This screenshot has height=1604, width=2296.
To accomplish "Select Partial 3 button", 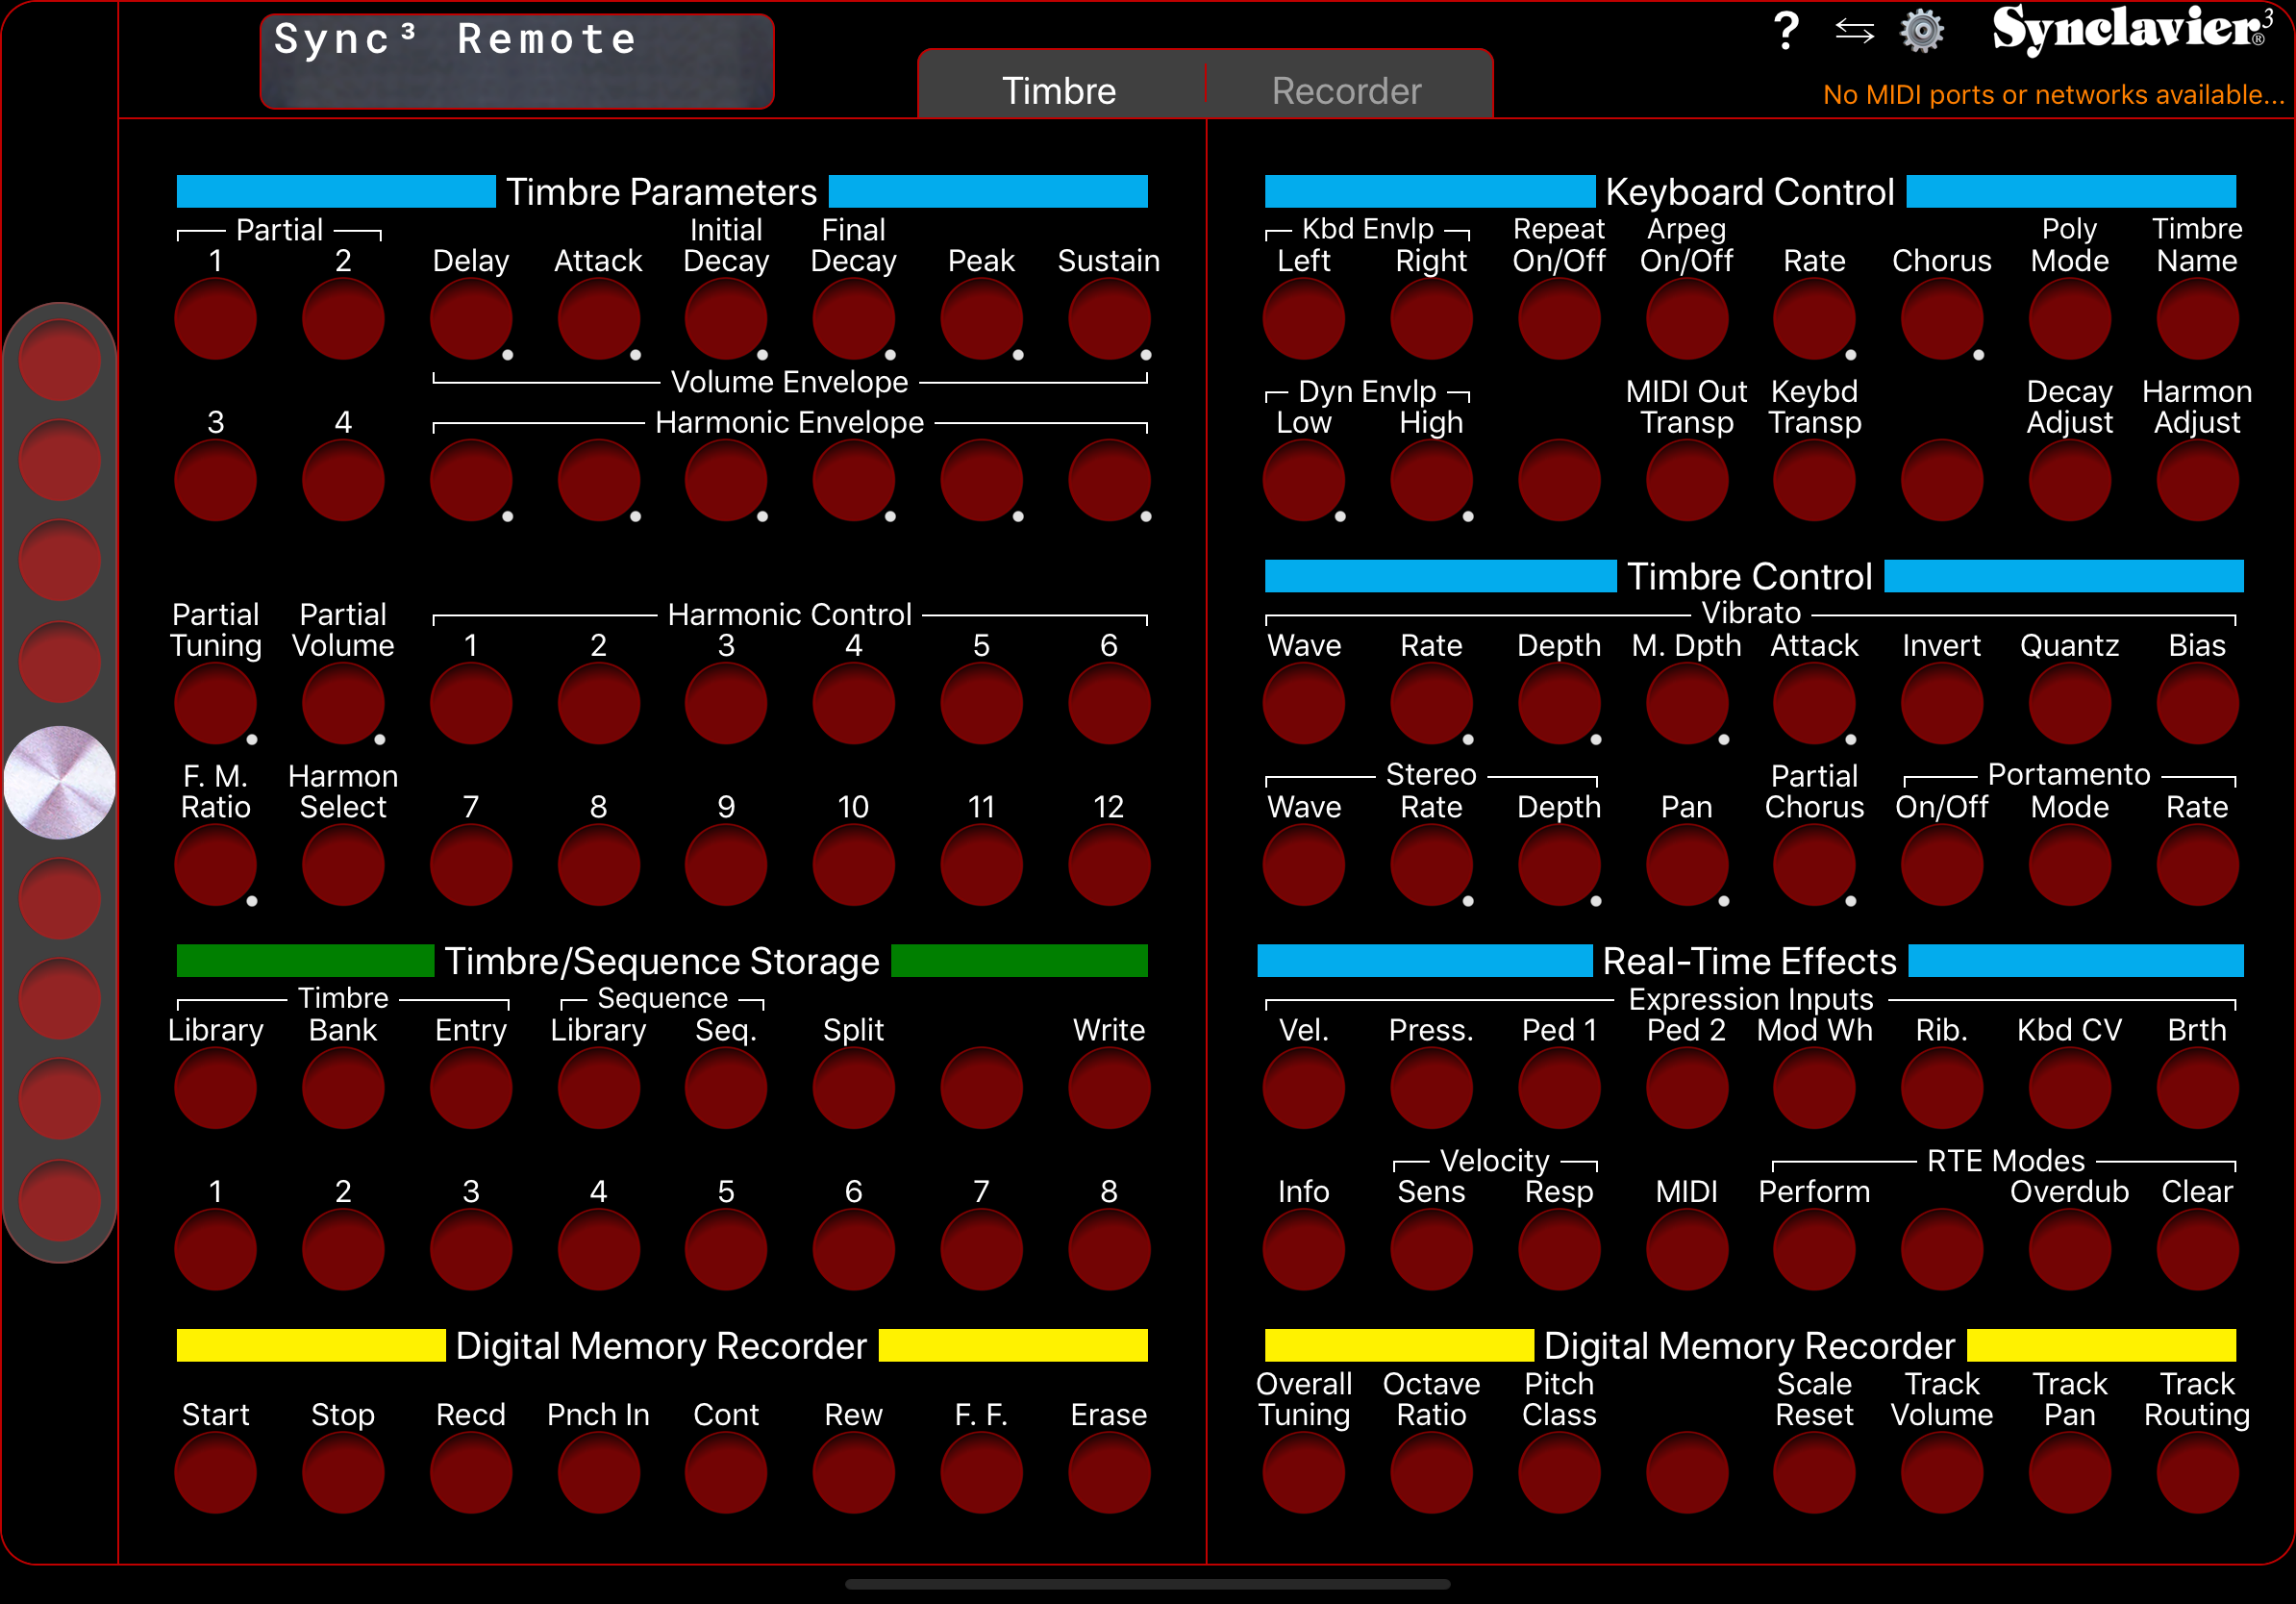I will click(x=216, y=481).
